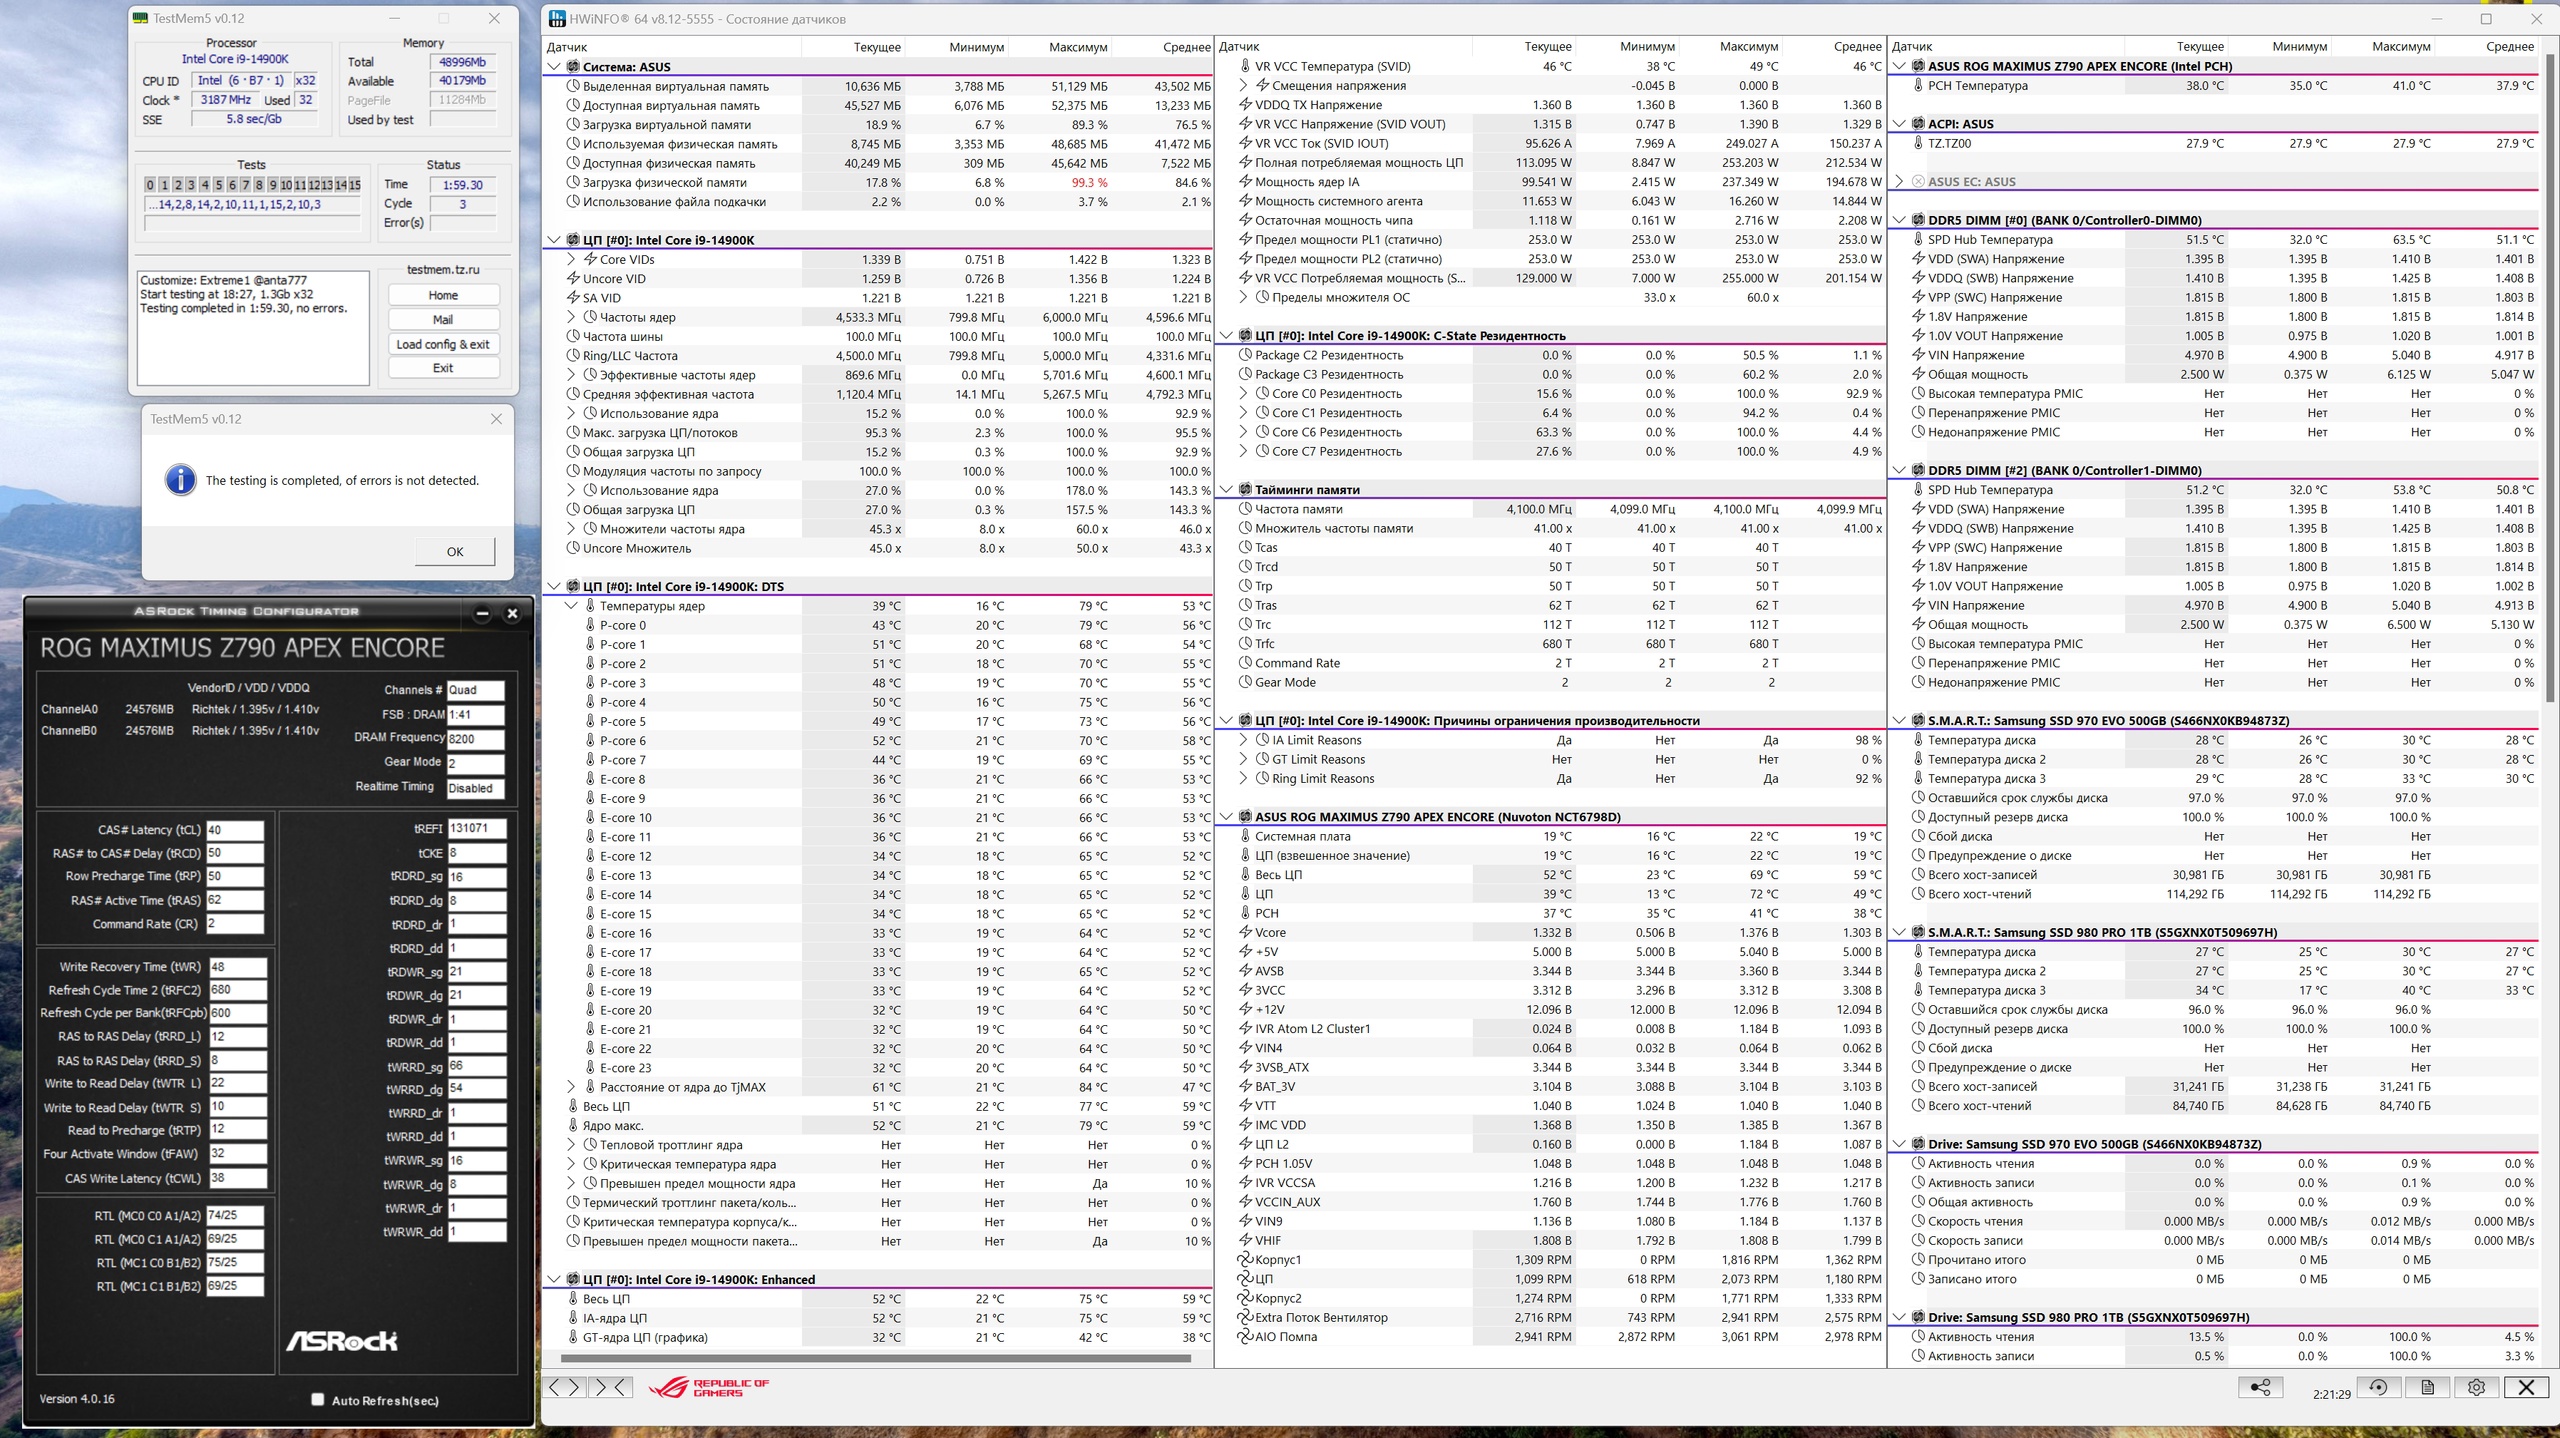Expand IA Limit Reasons row
The height and width of the screenshot is (1438, 2560).
(1243, 740)
